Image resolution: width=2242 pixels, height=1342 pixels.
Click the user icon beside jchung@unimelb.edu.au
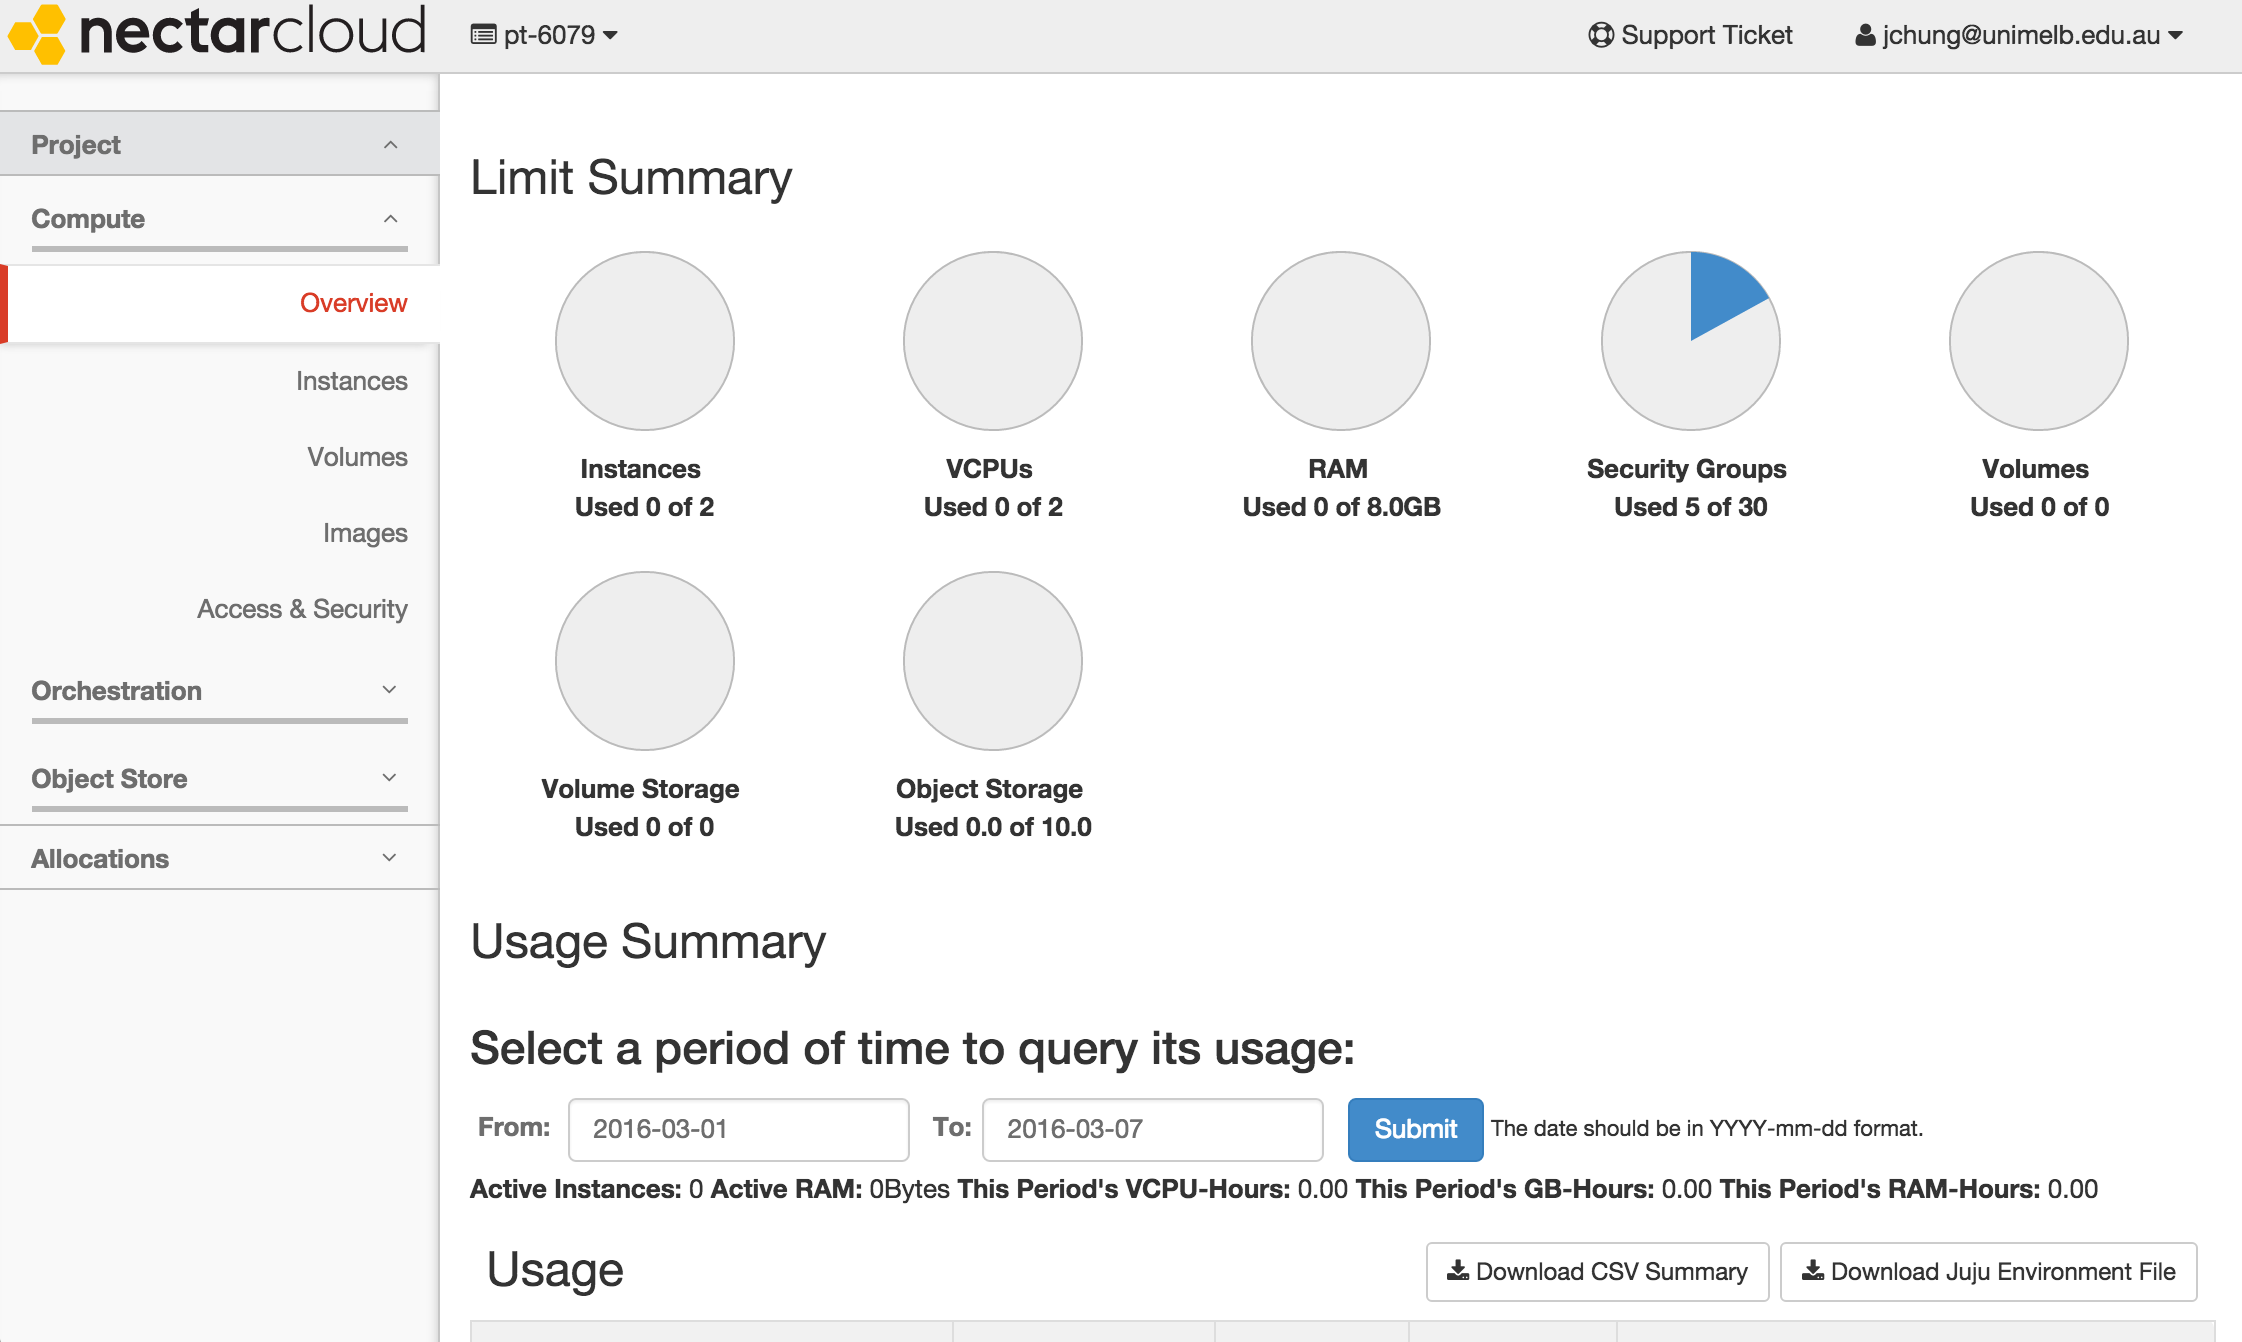point(1865,36)
